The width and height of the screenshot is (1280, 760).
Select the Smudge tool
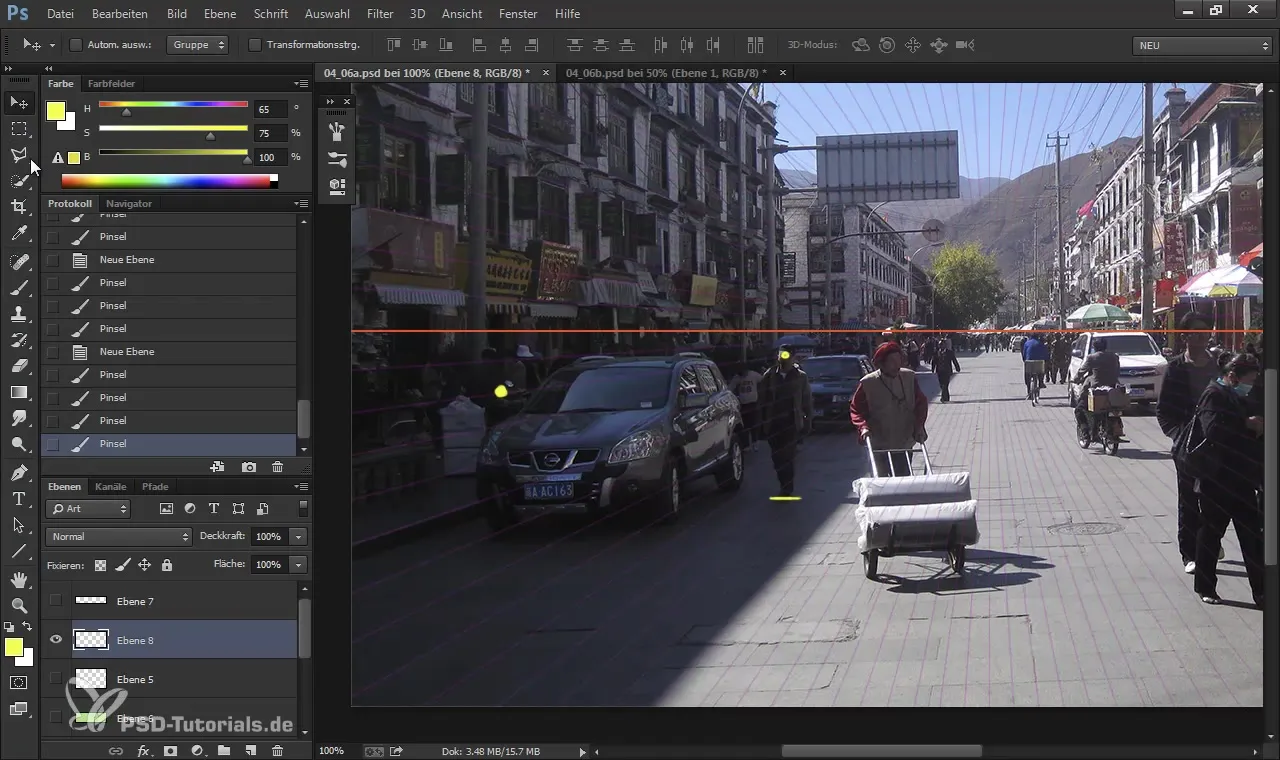click(19, 418)
